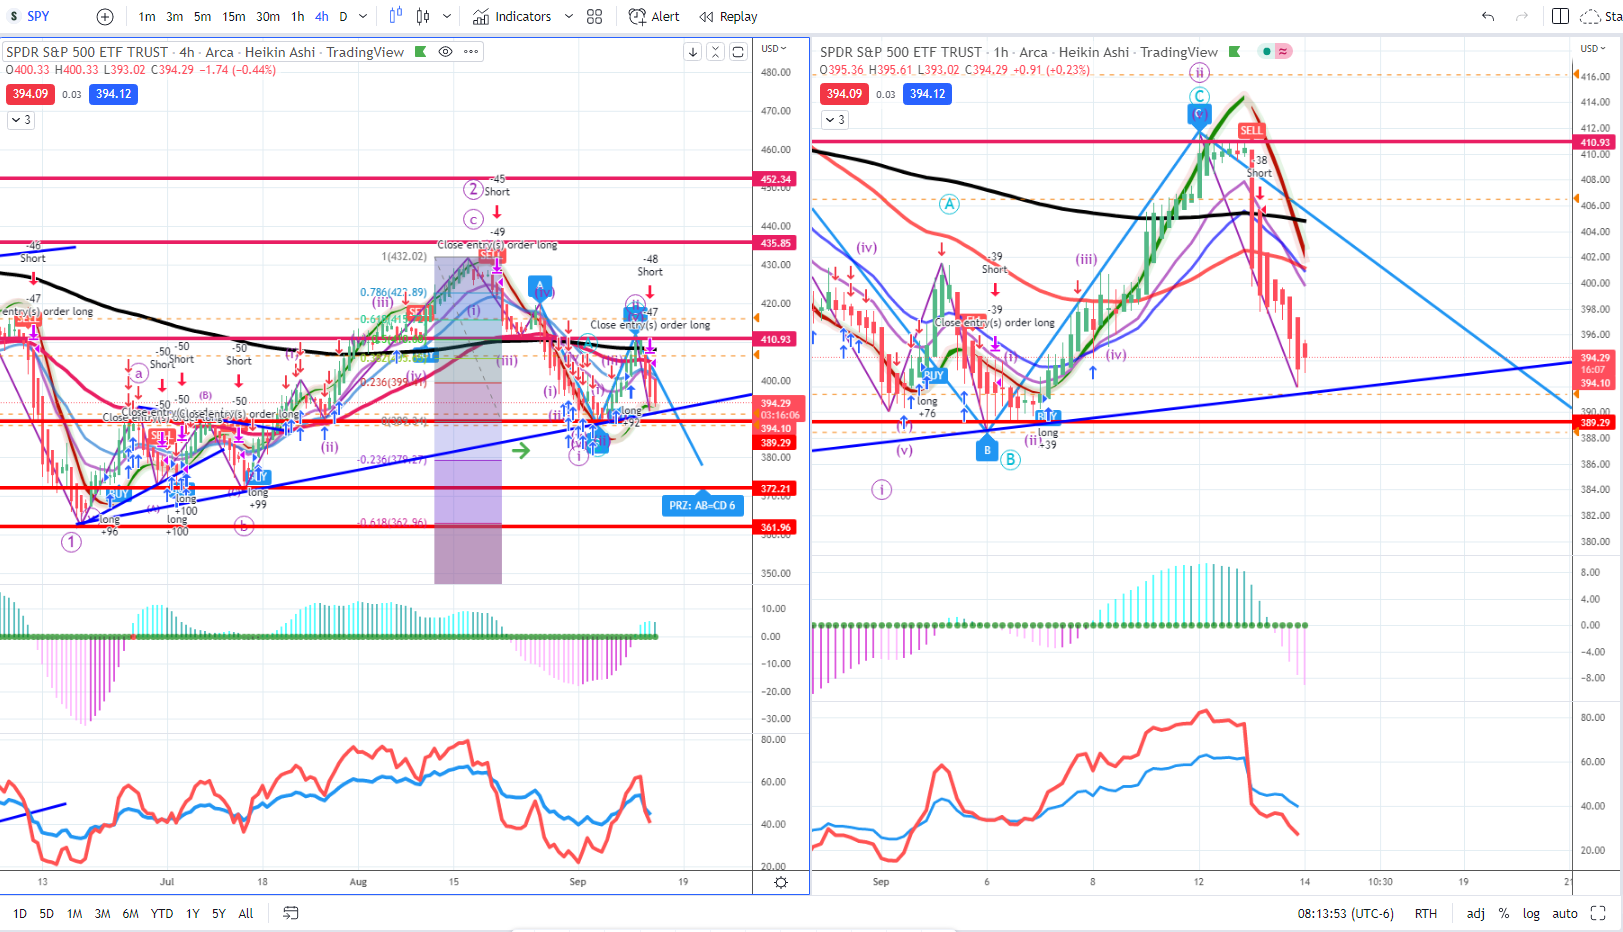Collapse the indicator legend on 1h chart

835,120
